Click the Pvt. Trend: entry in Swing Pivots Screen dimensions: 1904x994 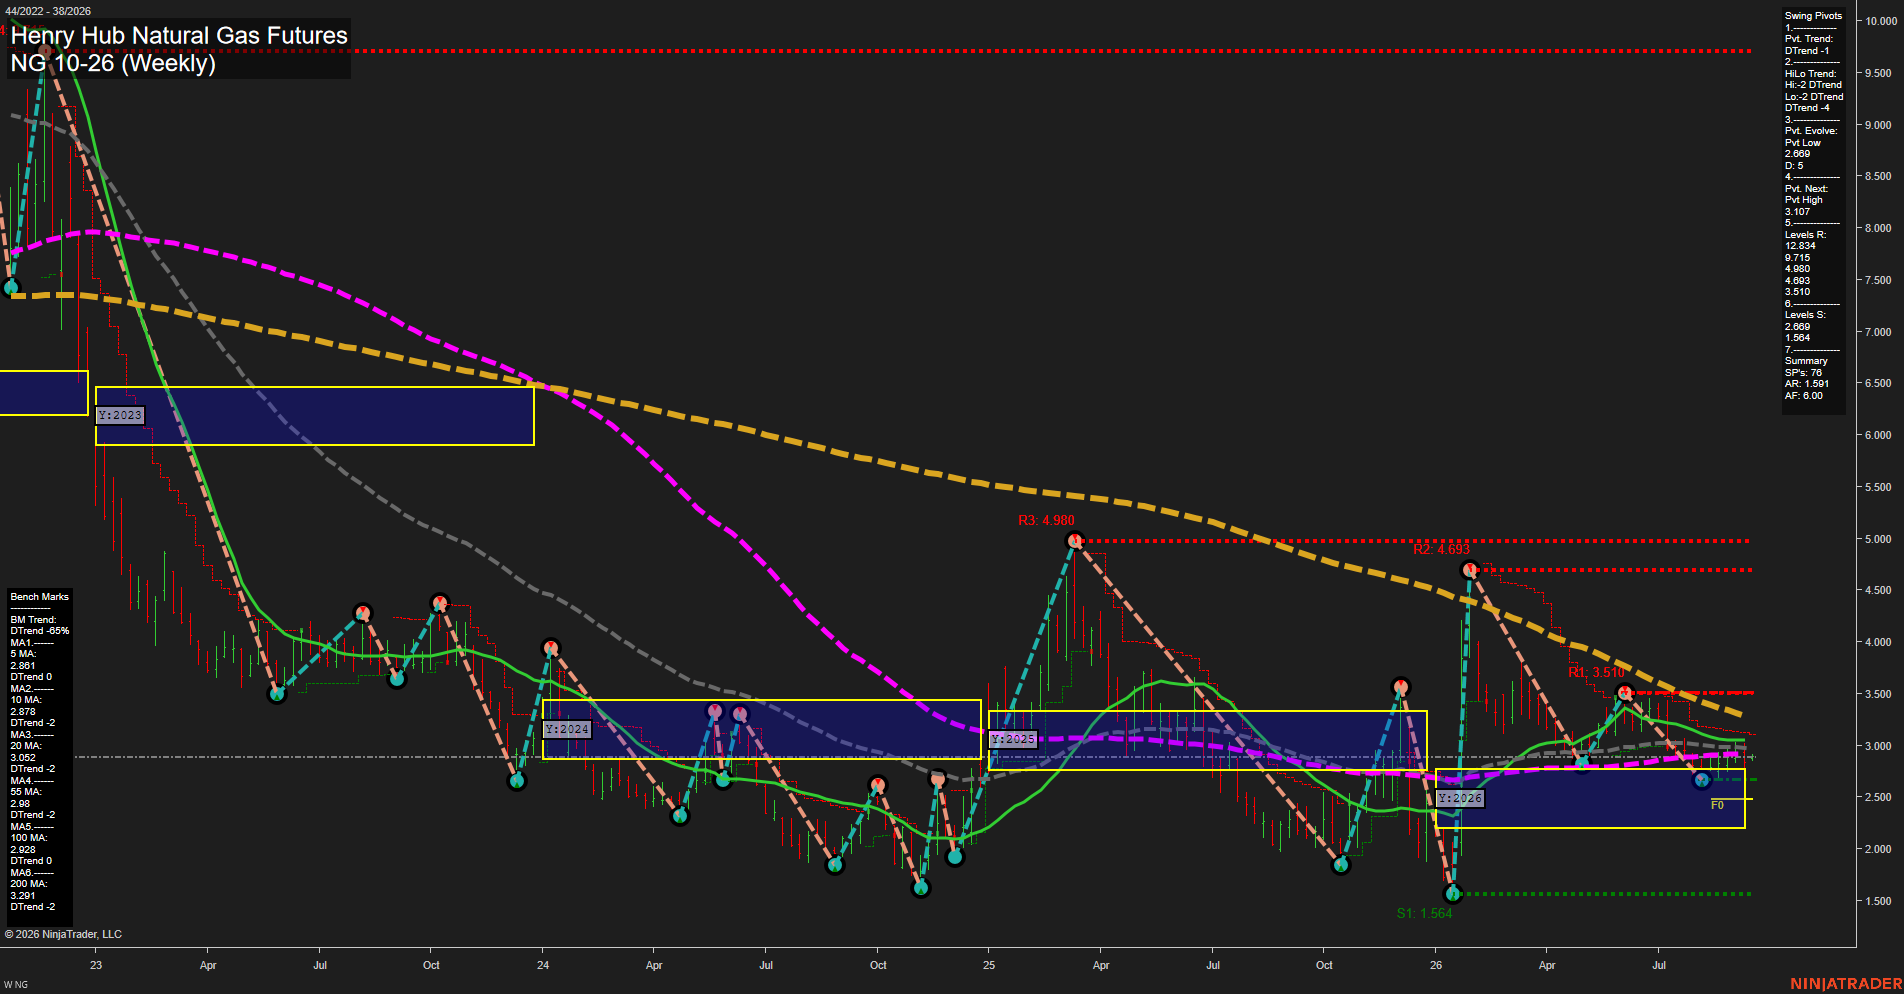[1809, 39]
